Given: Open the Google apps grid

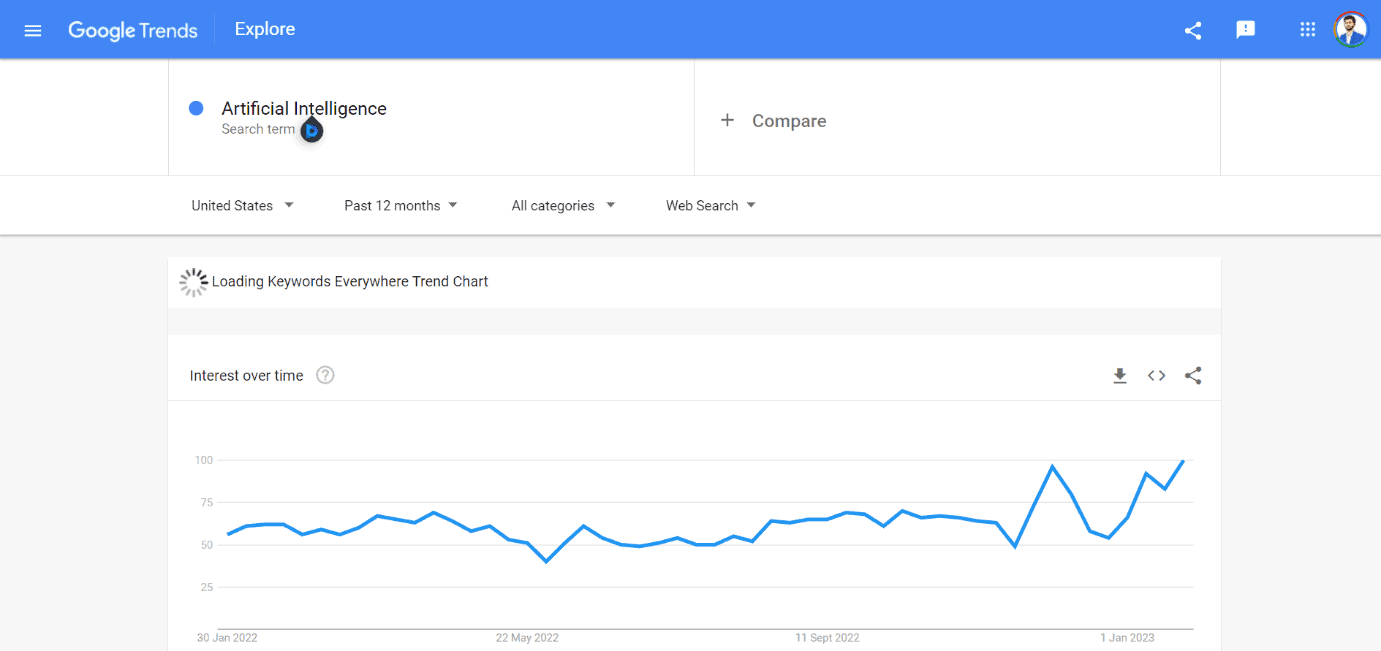Looking at the screenshot, I should [1307, 30].
